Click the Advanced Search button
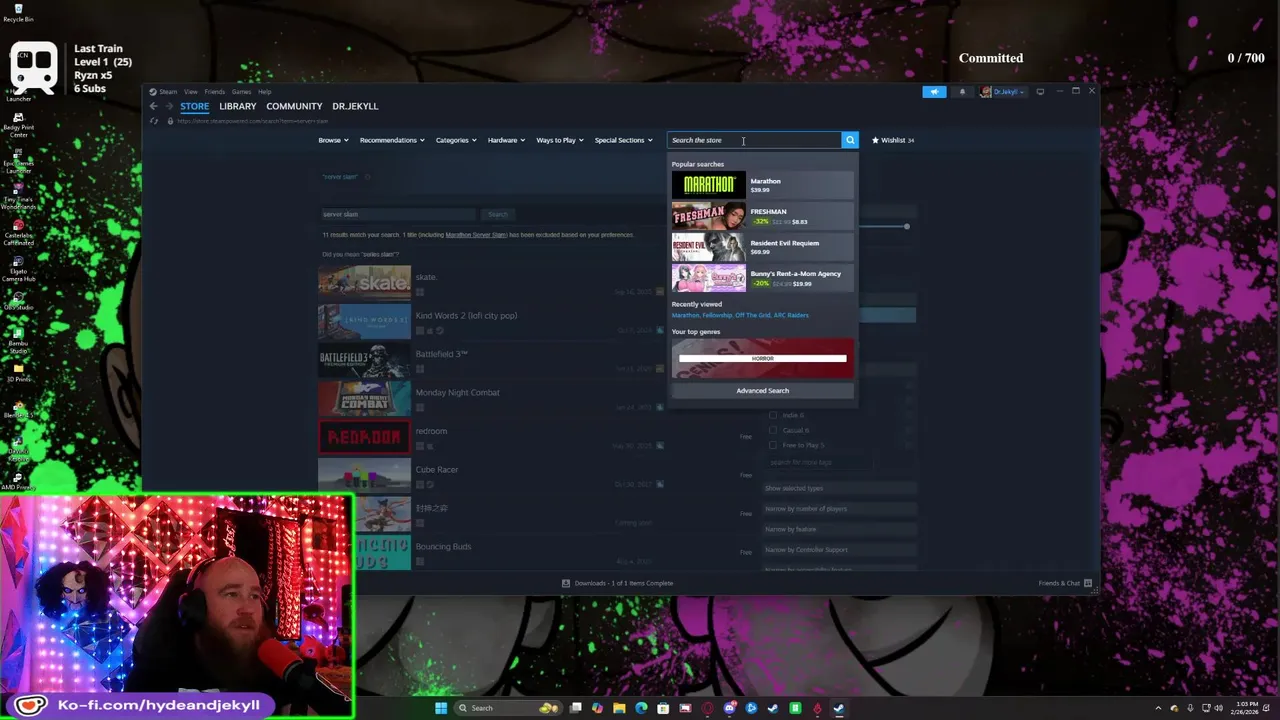The height and width of the screenshot is (720, 1280). tap(763, 391)
